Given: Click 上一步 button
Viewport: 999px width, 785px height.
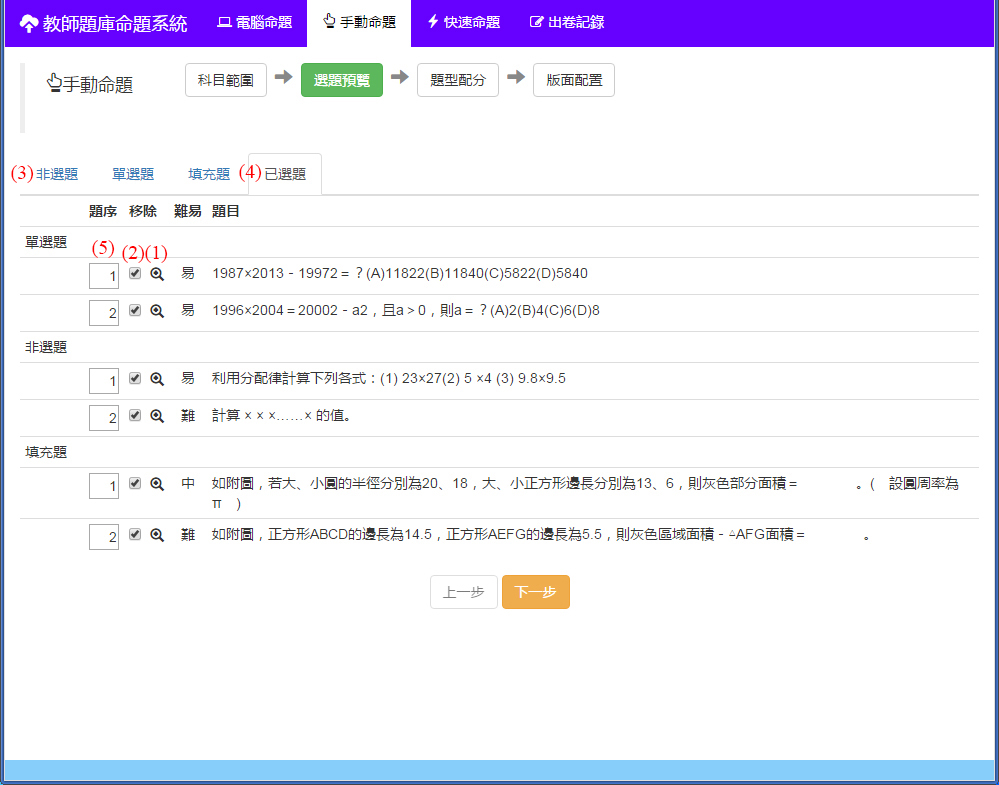Looking at the screenshot, I should (464, 592).
